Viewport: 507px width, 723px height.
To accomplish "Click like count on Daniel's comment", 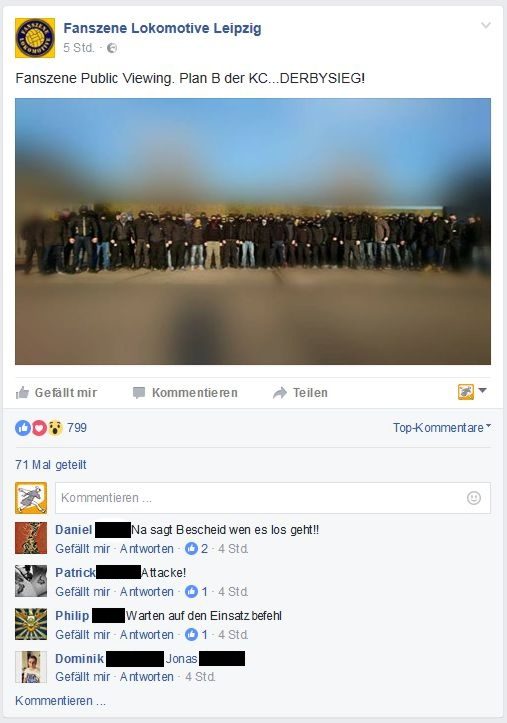I will (197, 549).
